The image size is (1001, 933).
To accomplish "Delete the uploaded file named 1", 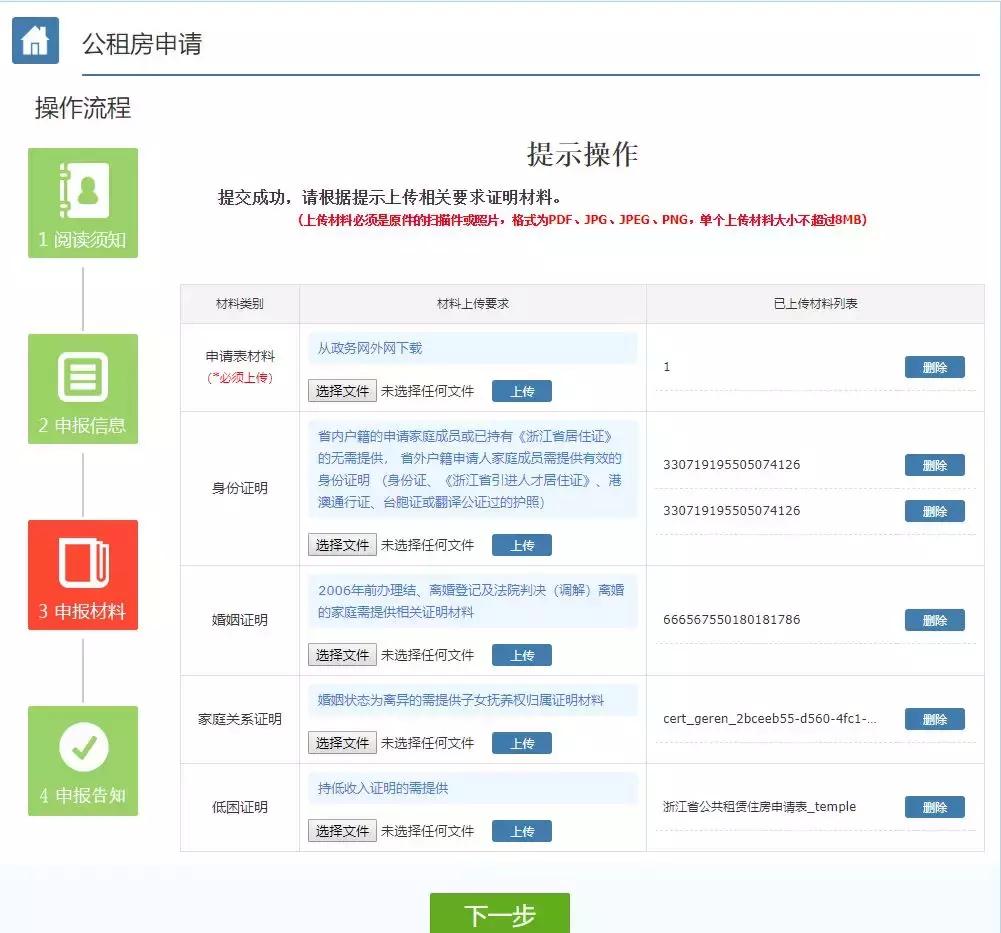I will point(934,367).
